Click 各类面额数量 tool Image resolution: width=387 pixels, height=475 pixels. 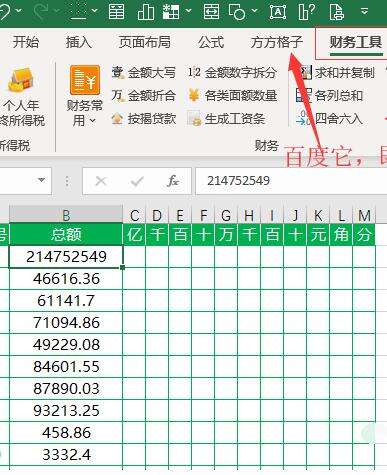[x=232, y=96]
